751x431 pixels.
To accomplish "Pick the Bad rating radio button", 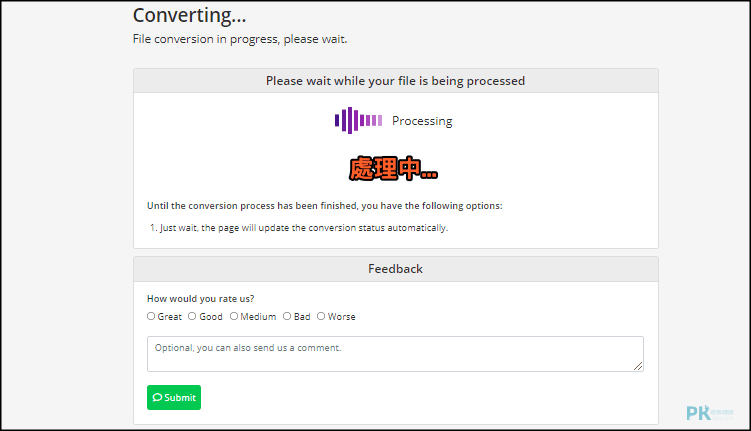I will coord(287,316).
